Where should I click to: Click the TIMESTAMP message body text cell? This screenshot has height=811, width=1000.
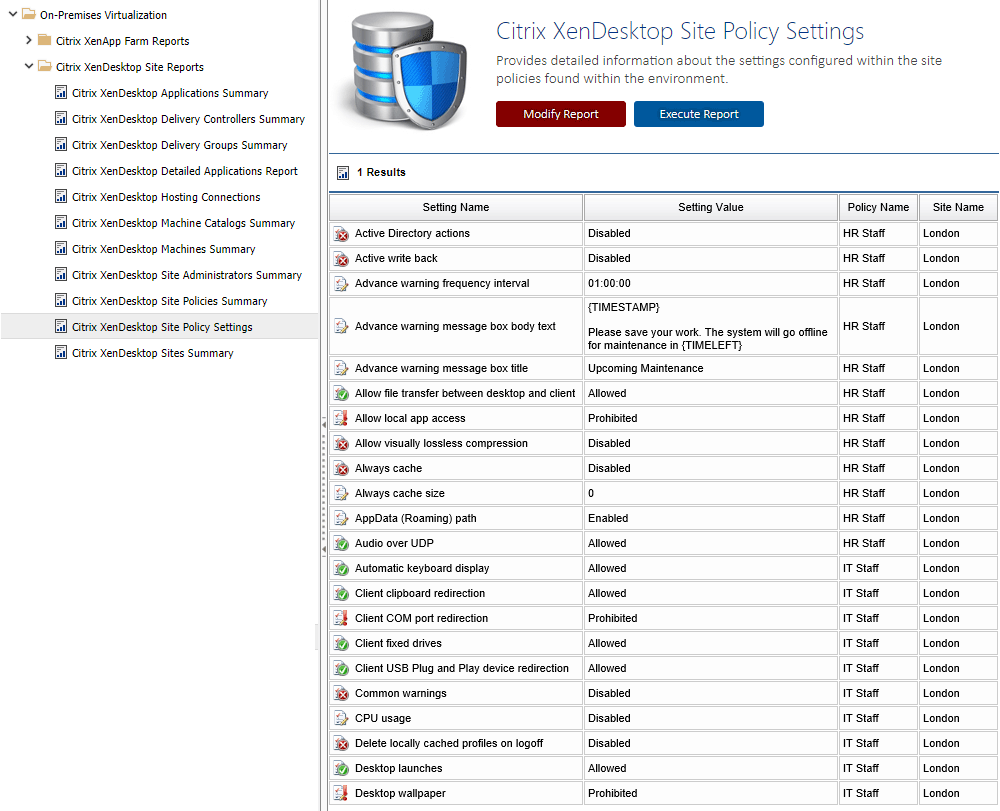tap(710, 326)
